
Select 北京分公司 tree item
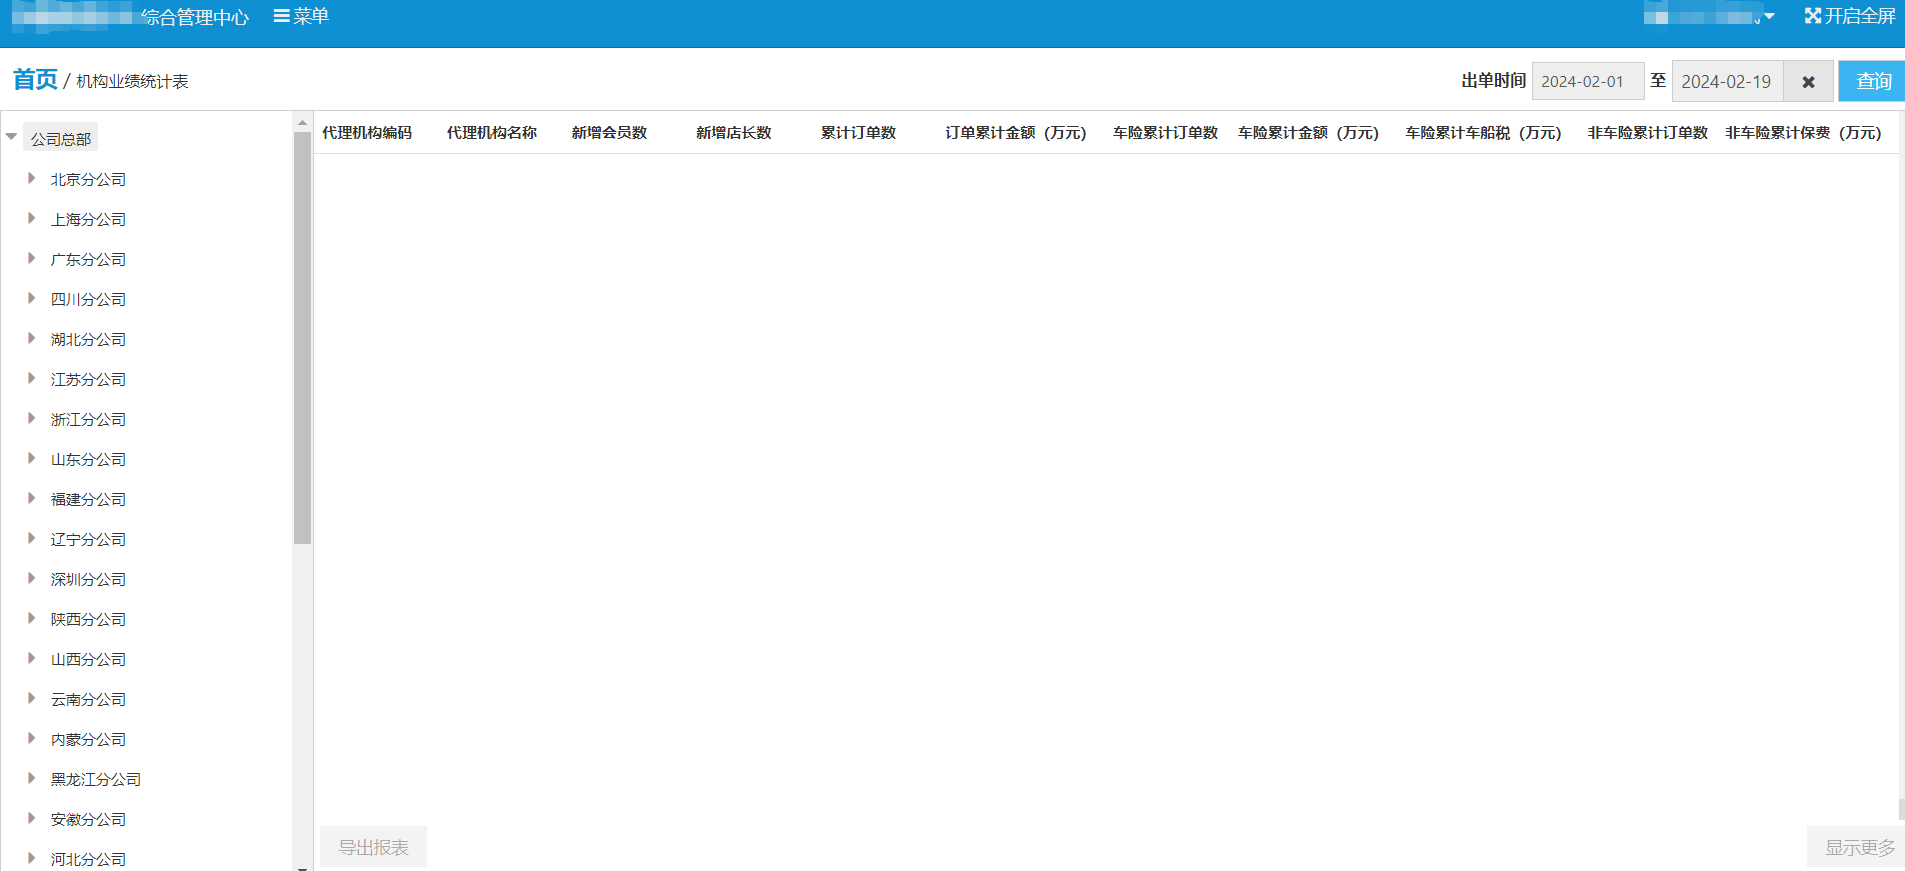[x=88, y=179]
